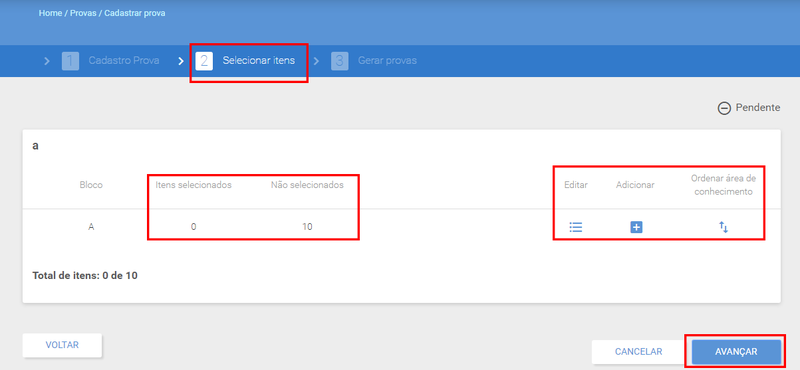Click the Pendente minus-circle status icon
Viewport: 800px width, 370px height.
[724, 108]
